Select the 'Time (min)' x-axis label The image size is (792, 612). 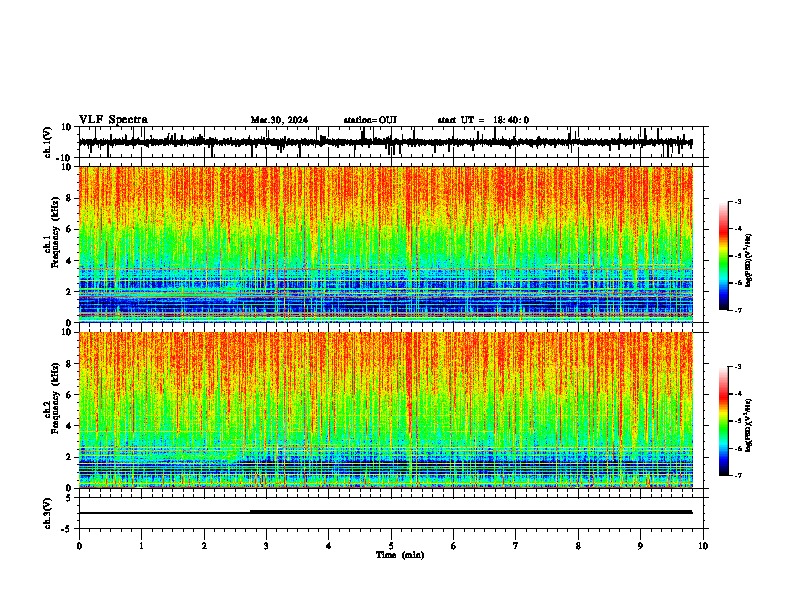click(x=400, y=555)
